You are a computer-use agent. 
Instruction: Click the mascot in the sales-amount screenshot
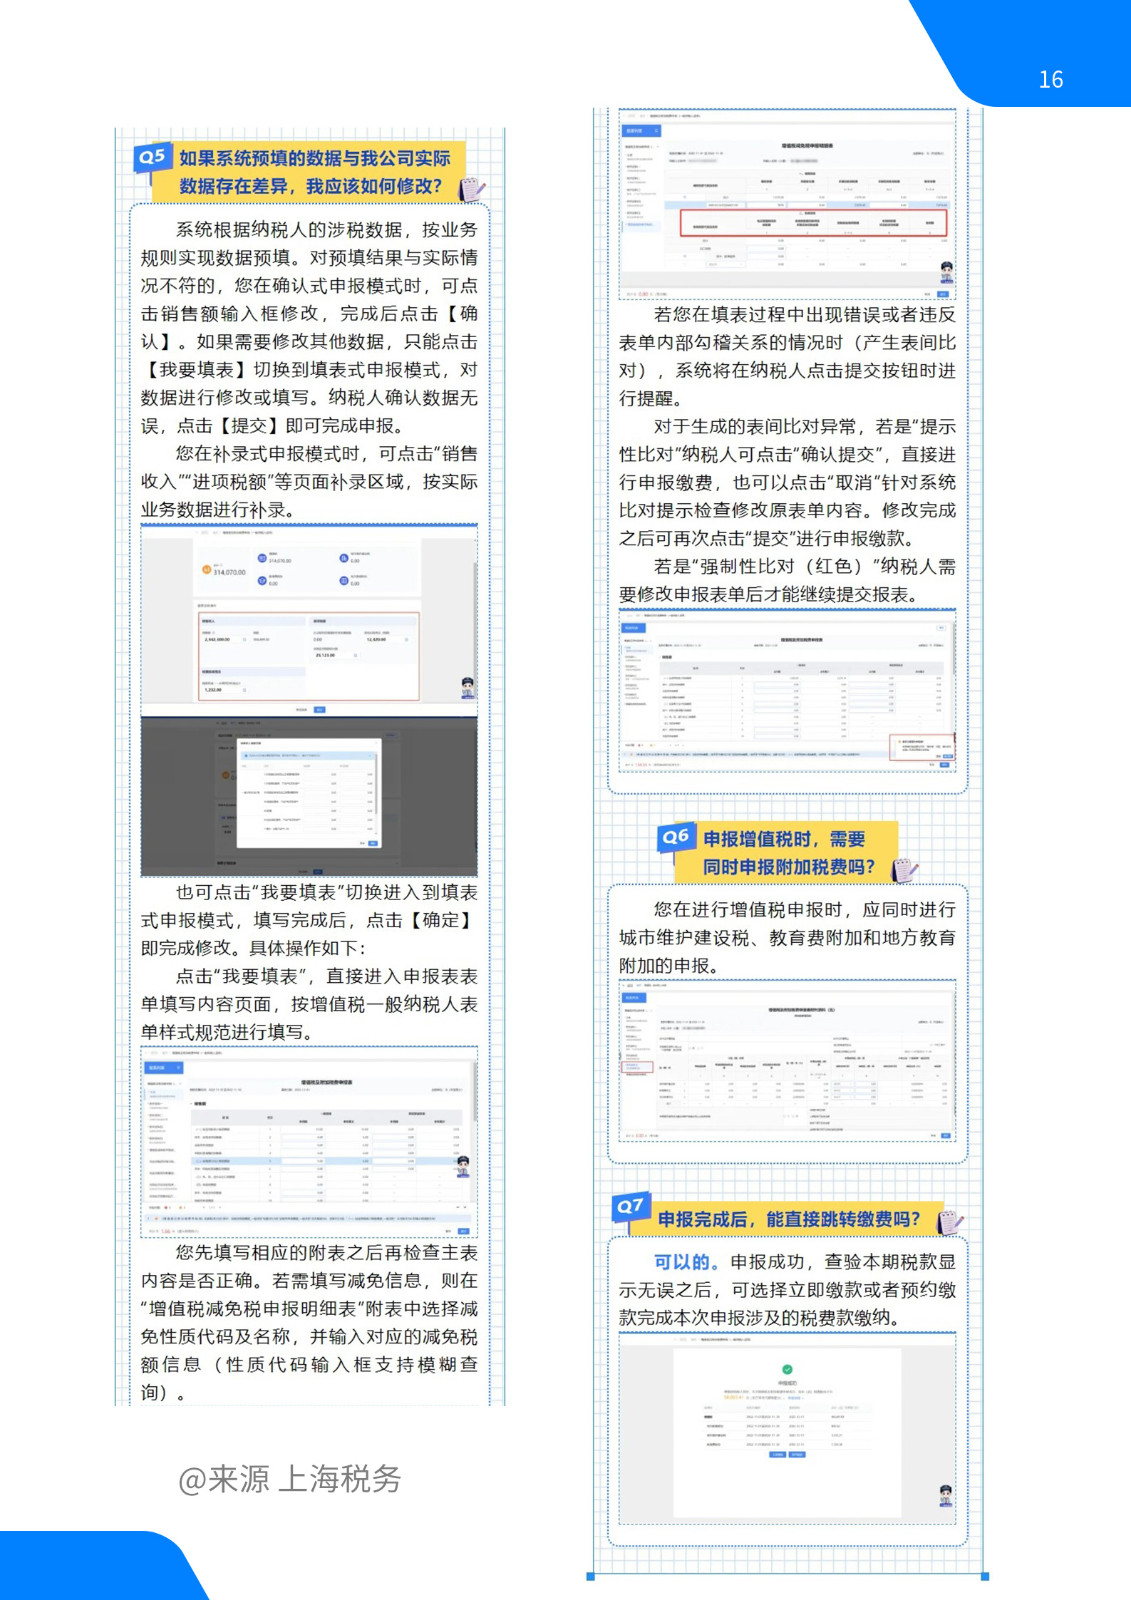point(467,687)
